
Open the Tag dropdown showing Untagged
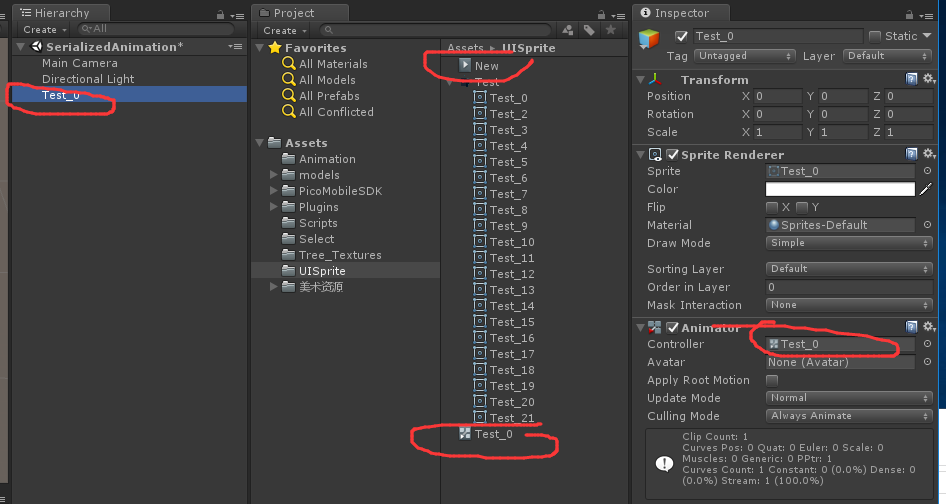click(744, 56)
